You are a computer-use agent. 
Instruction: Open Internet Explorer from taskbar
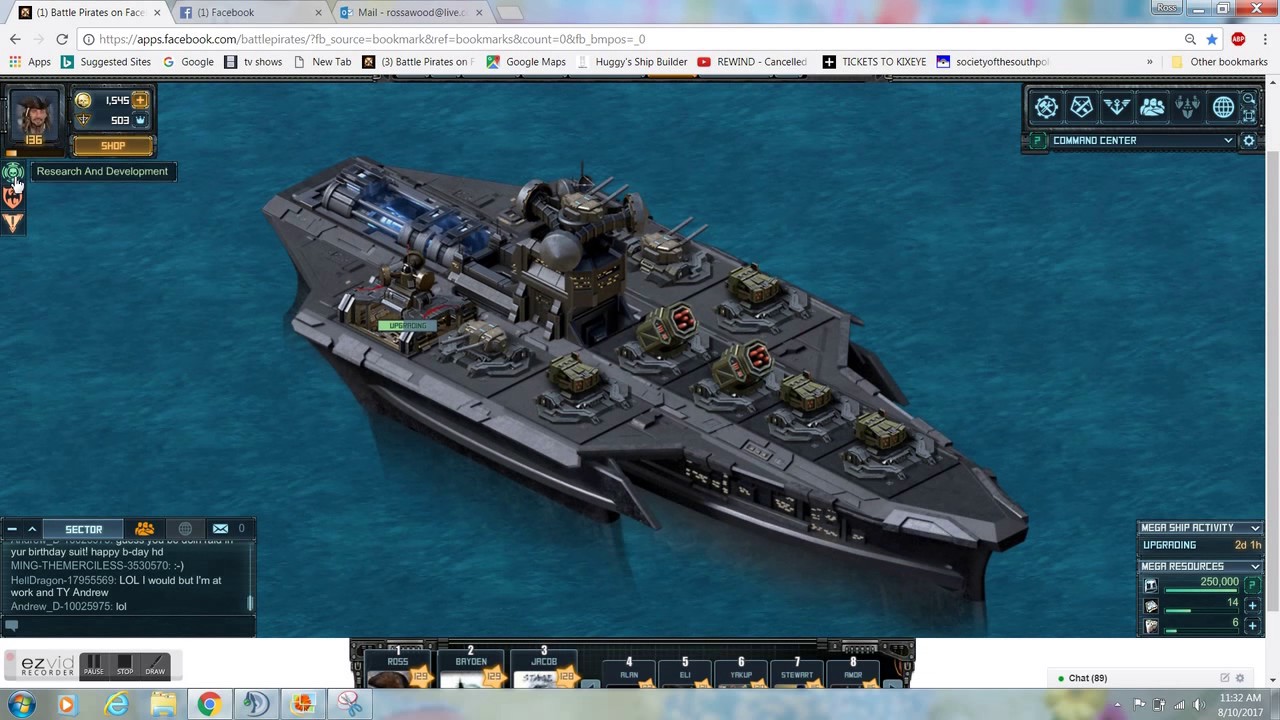pyautogui.click(x=116, y=705)
